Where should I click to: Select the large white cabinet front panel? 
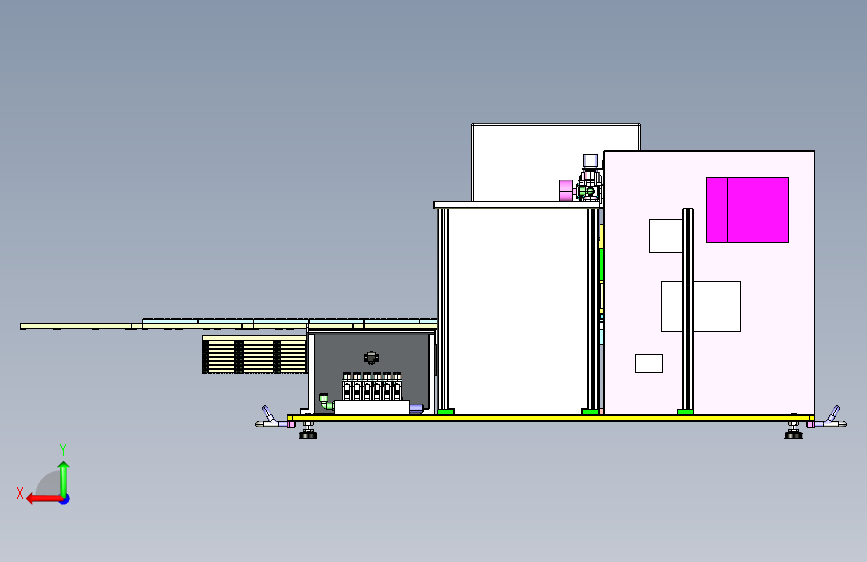coord(518,311)
